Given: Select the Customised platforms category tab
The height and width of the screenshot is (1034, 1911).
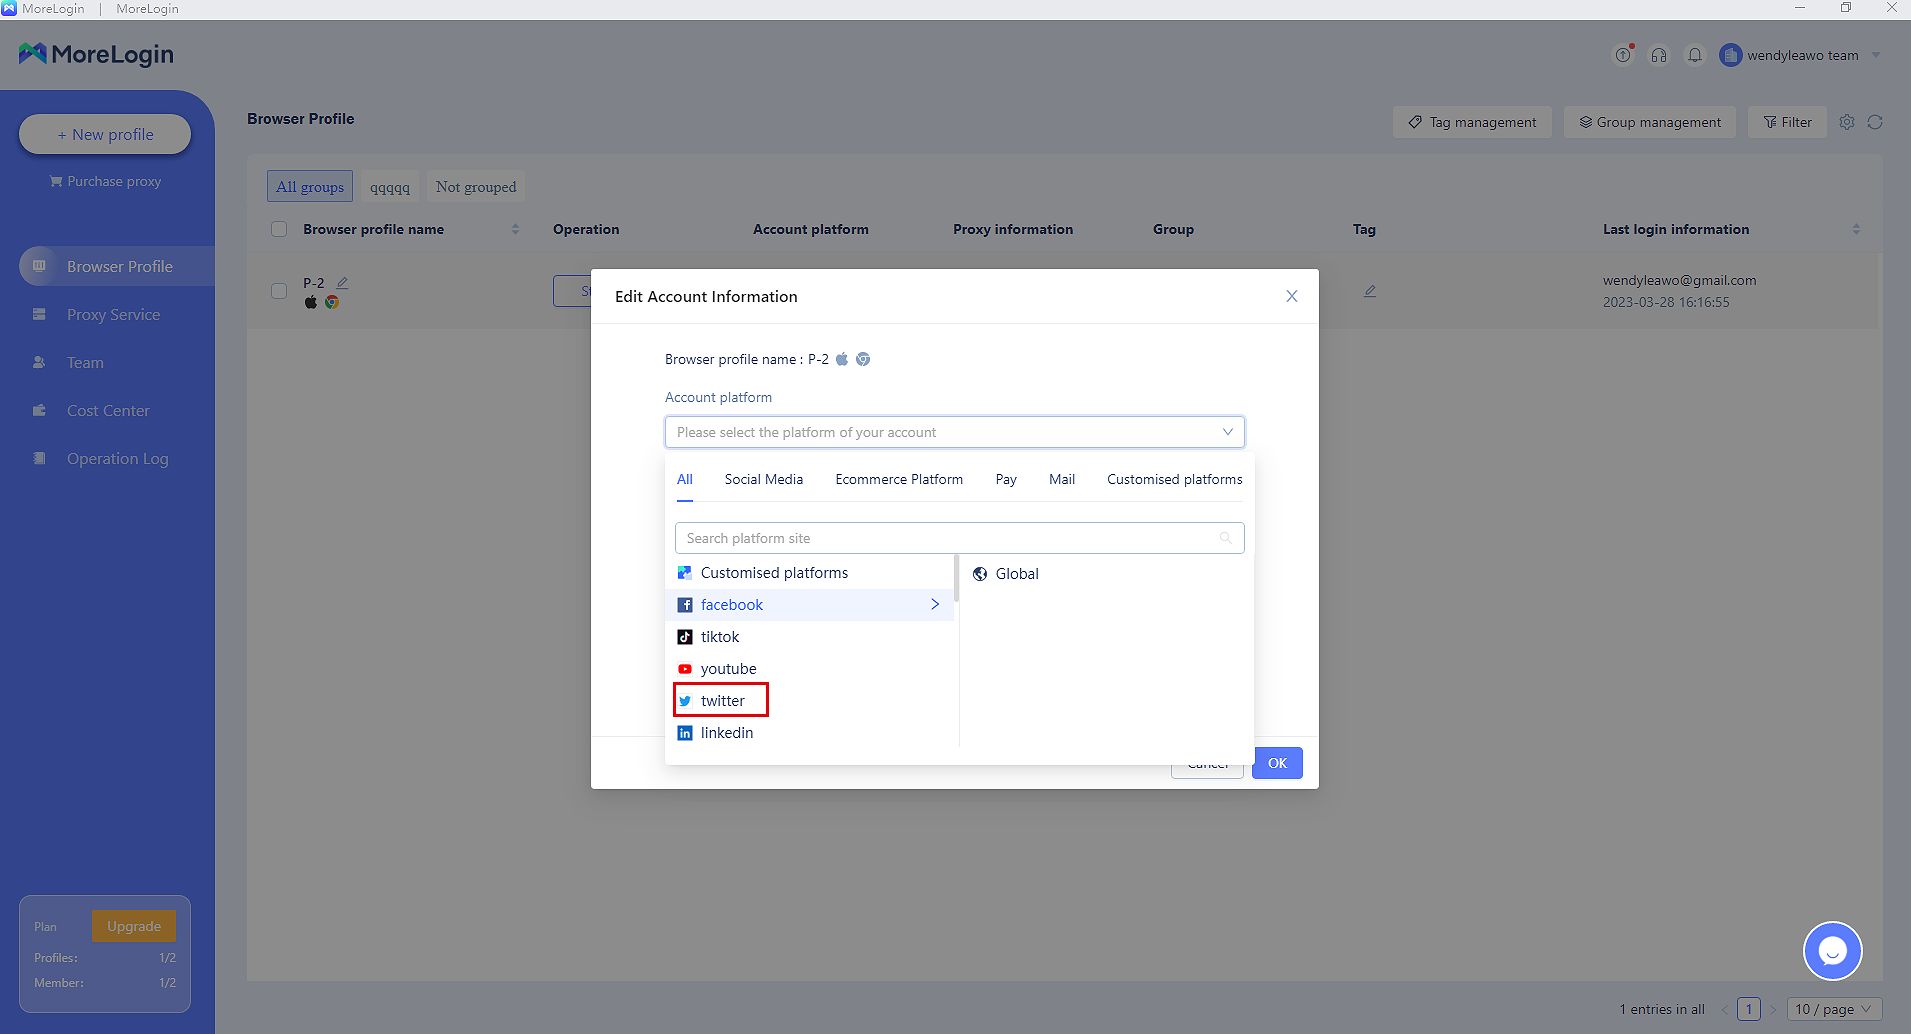Looking at the screenshot, I should (1175, 479).
